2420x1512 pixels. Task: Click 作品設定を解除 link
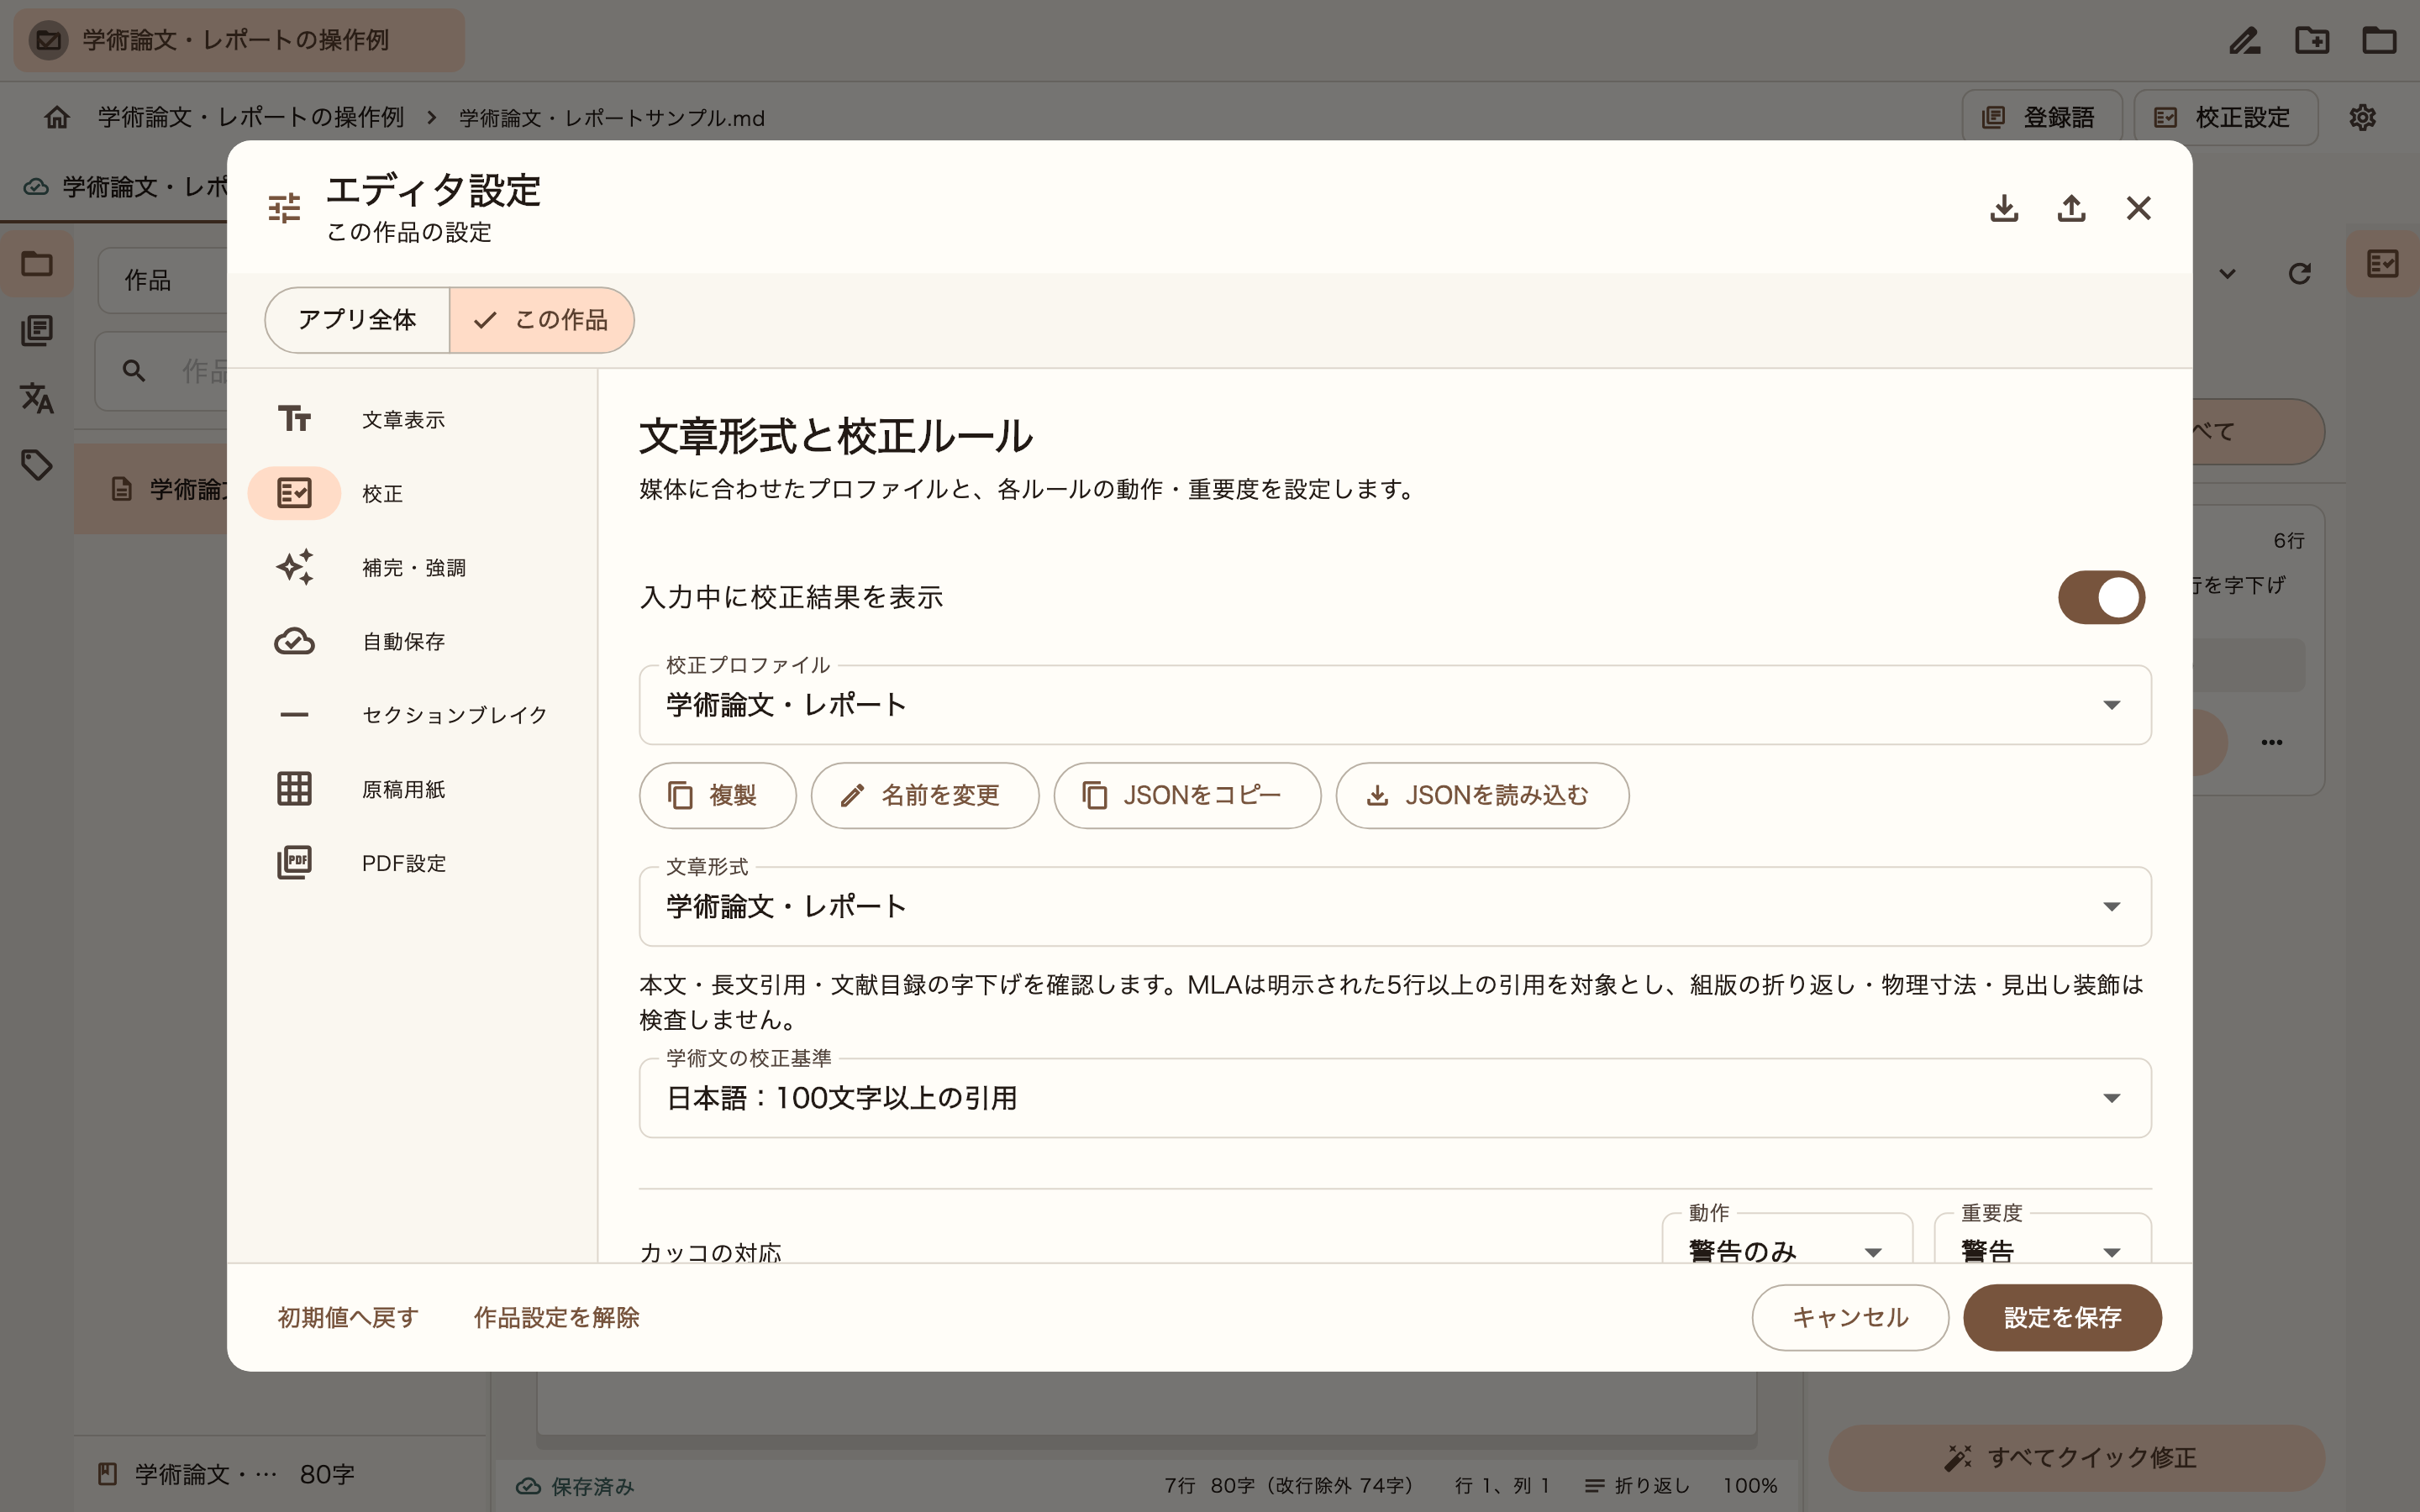(x=556, y=1318)
